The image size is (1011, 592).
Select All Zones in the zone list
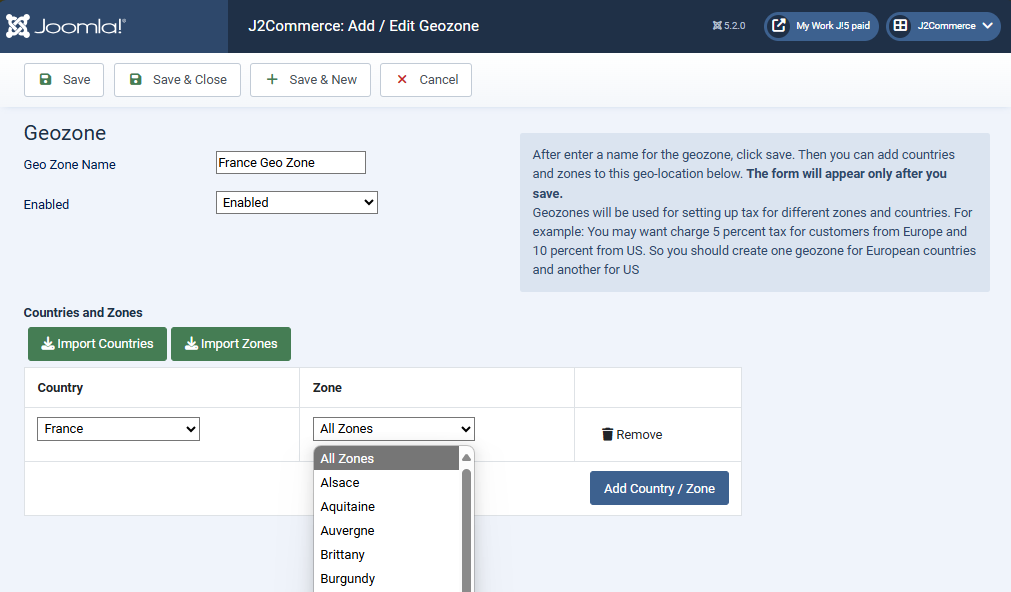(386, 459)
